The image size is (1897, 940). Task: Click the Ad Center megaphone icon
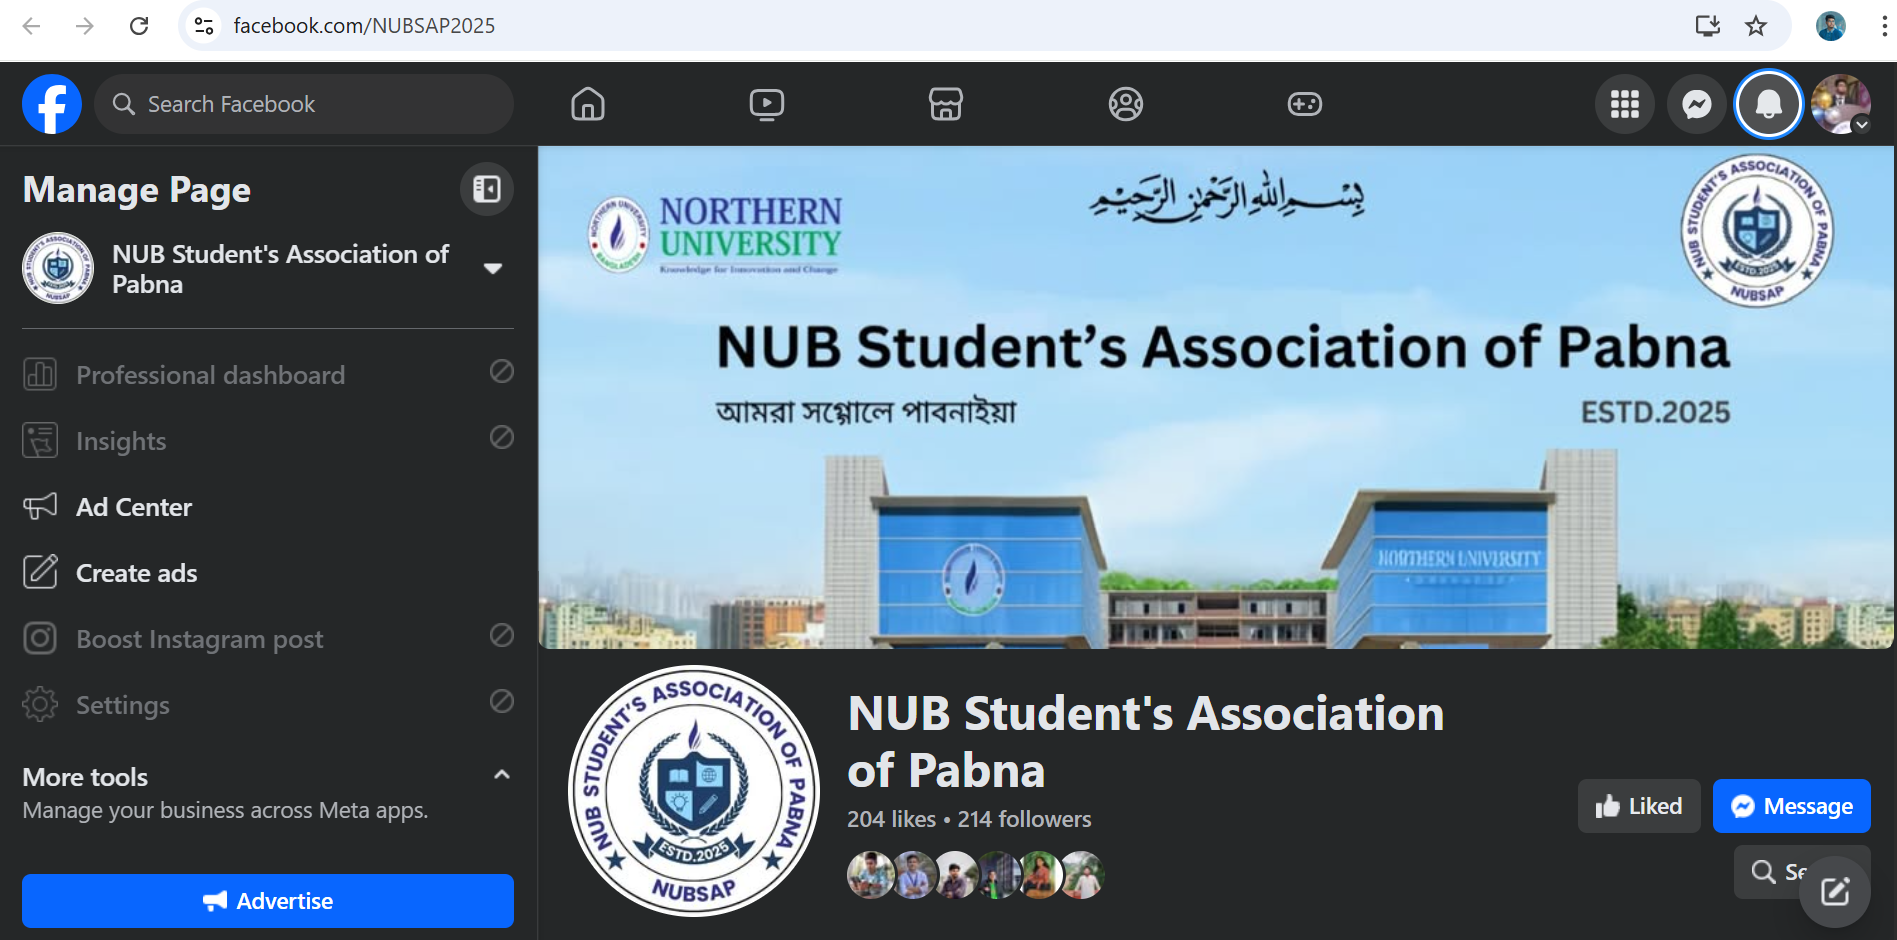click(x=40, y=507)
